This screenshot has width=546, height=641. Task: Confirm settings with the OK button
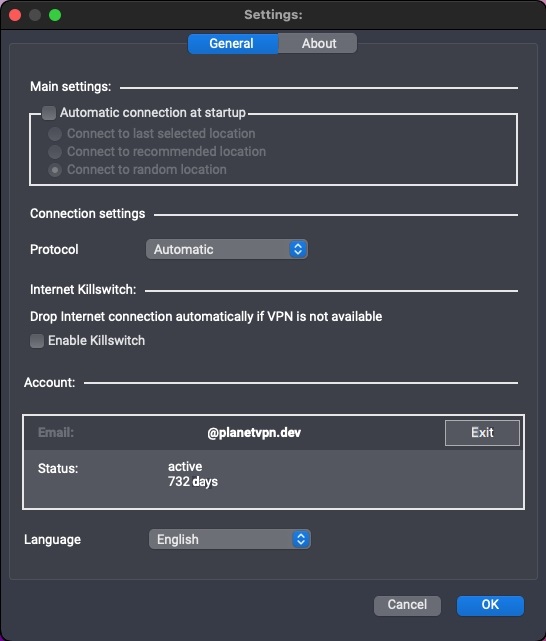tap(490, 605)
